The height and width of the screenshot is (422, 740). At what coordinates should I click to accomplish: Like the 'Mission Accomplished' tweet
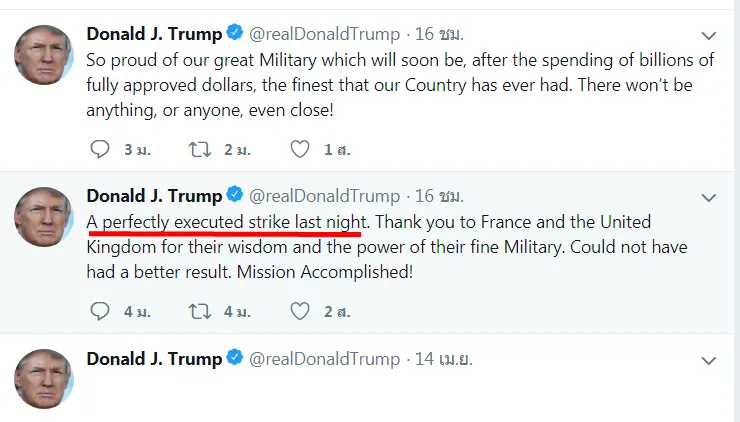click(299, 311)
